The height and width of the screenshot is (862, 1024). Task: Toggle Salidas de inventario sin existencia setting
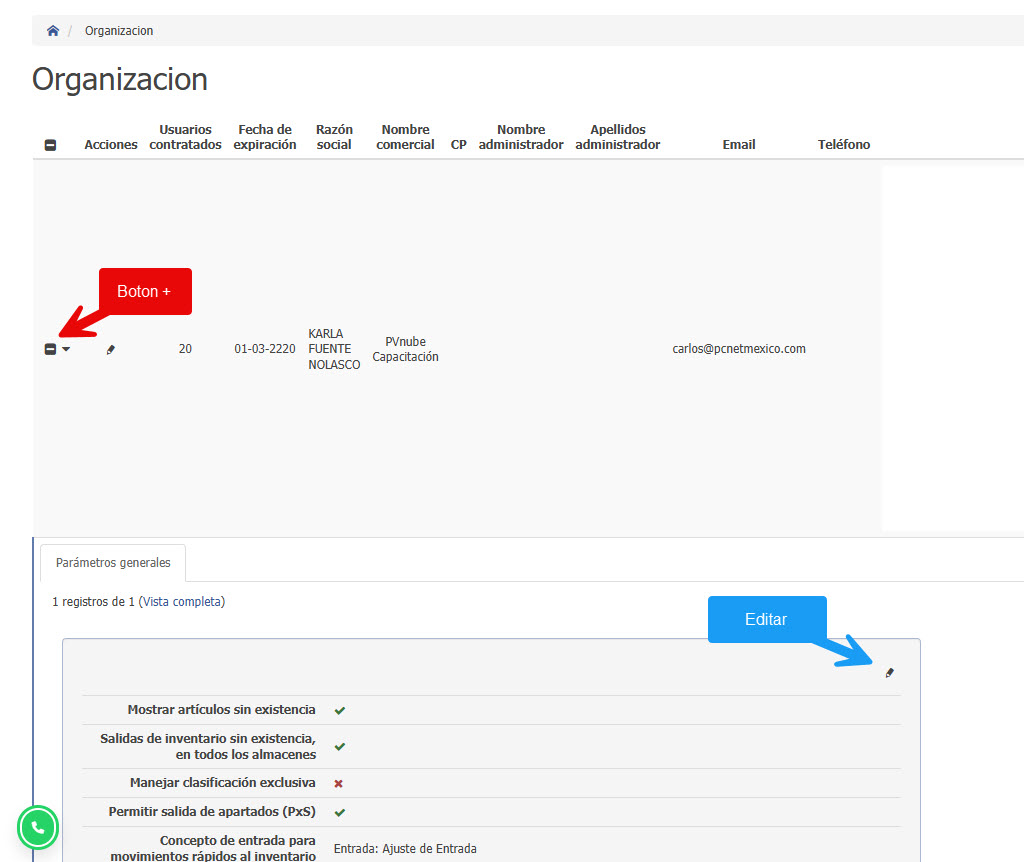click(339, 745)
